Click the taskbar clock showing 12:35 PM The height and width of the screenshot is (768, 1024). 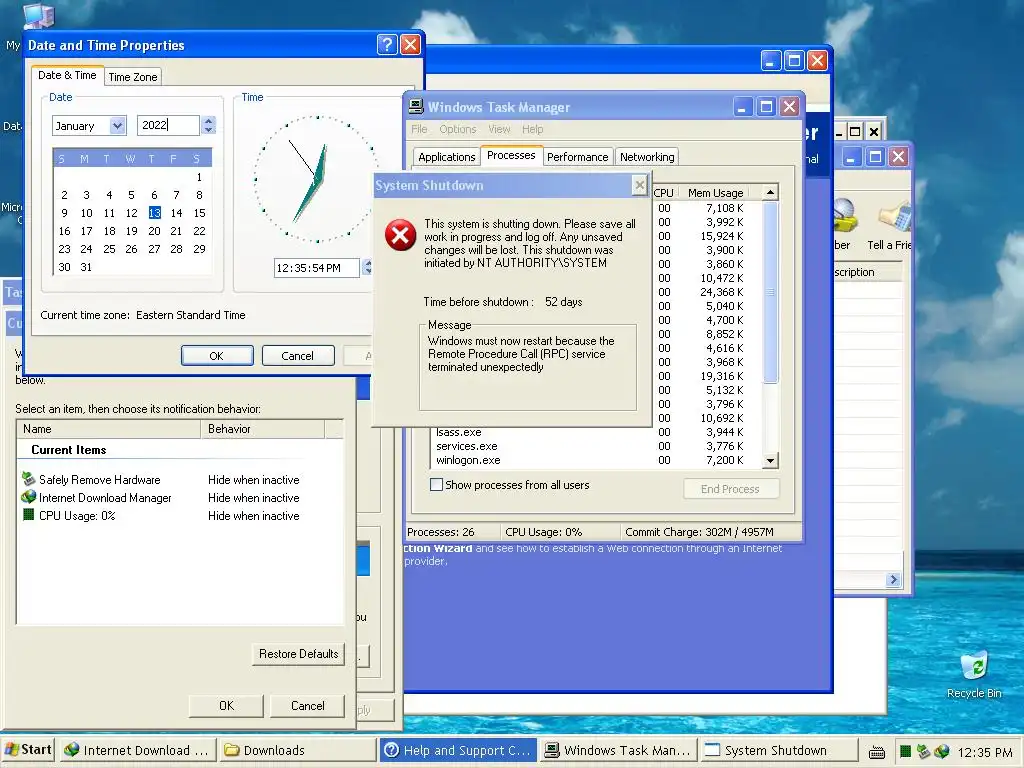(x=984, y=752)
